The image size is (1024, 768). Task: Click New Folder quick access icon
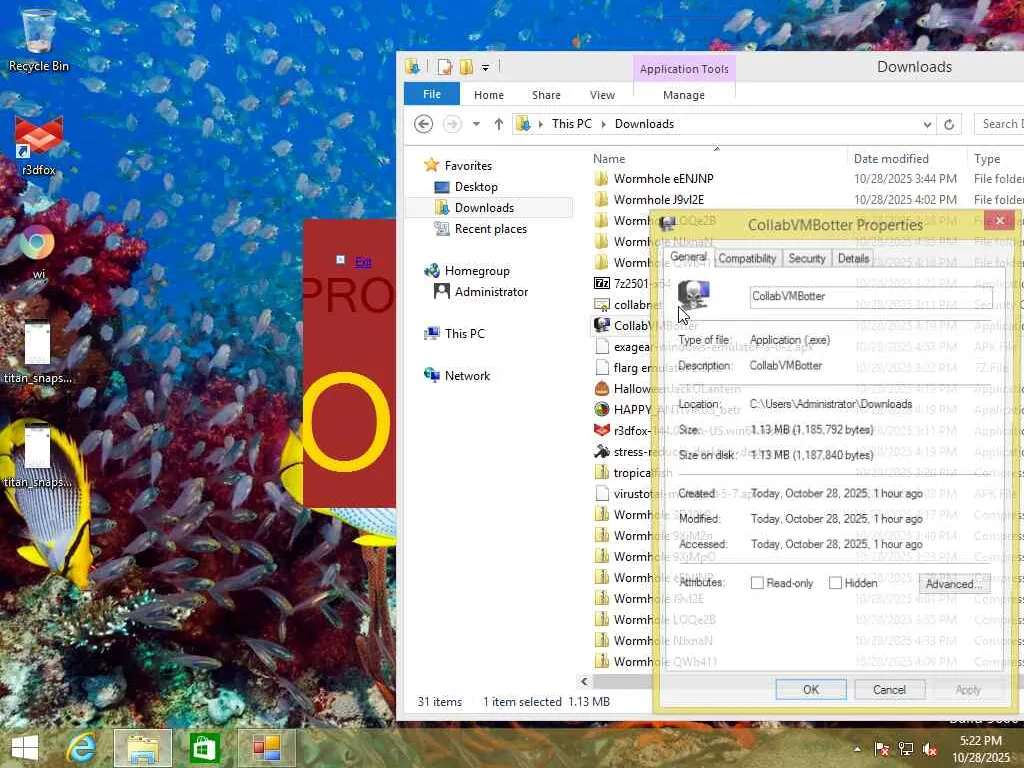[466, 67]
